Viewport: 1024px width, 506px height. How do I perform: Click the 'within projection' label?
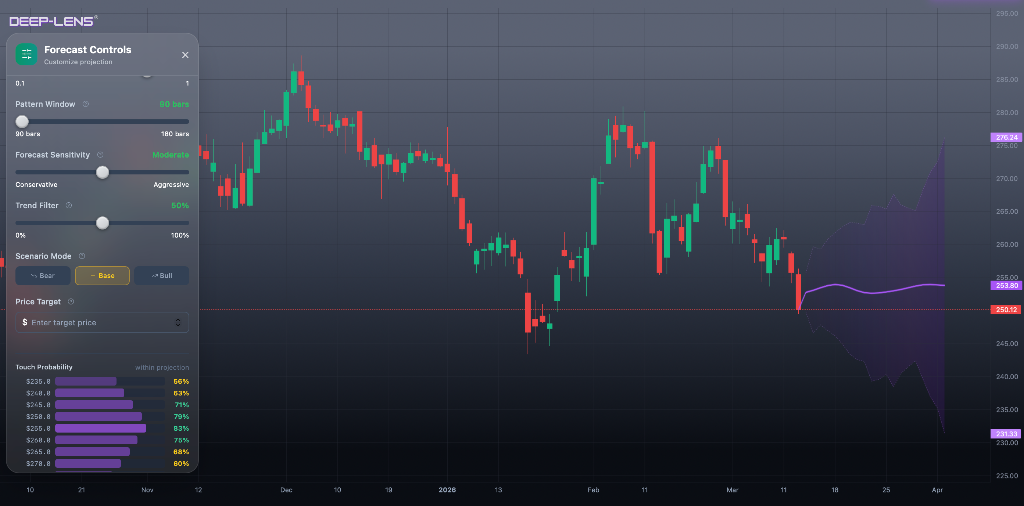tap(162, 368)
